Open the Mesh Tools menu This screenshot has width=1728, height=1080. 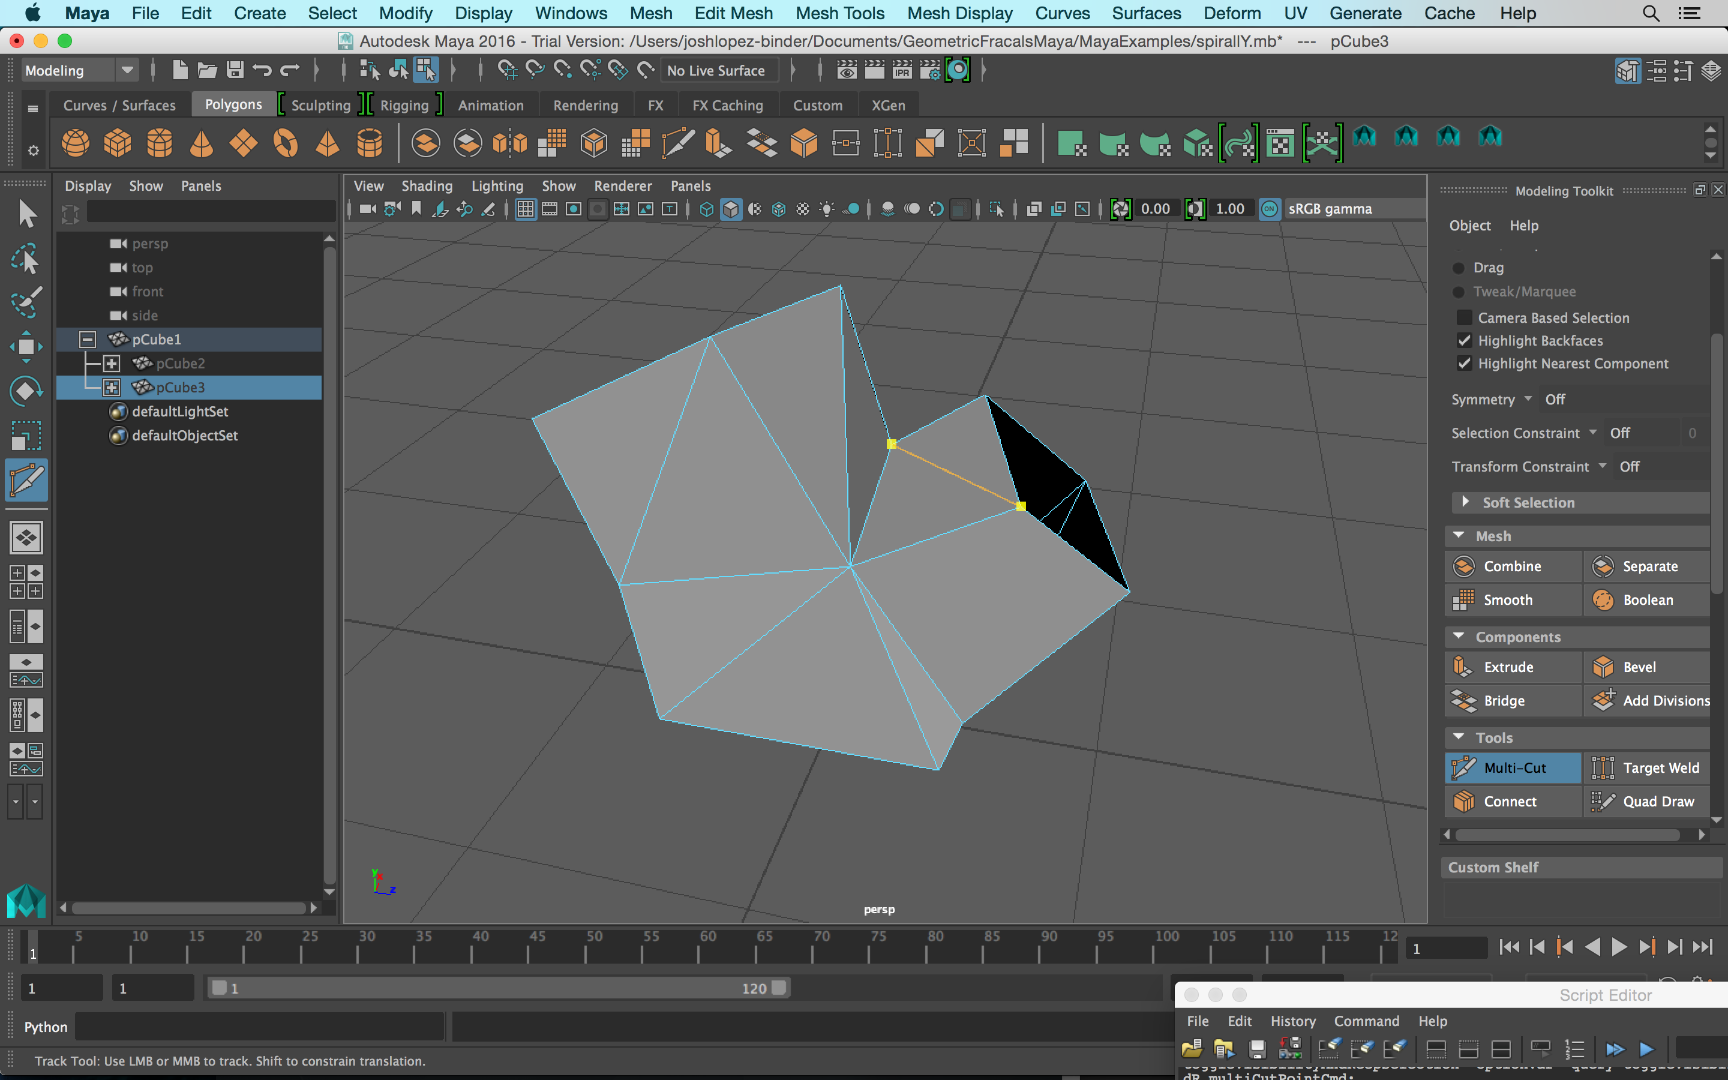(x=840, y=13)
